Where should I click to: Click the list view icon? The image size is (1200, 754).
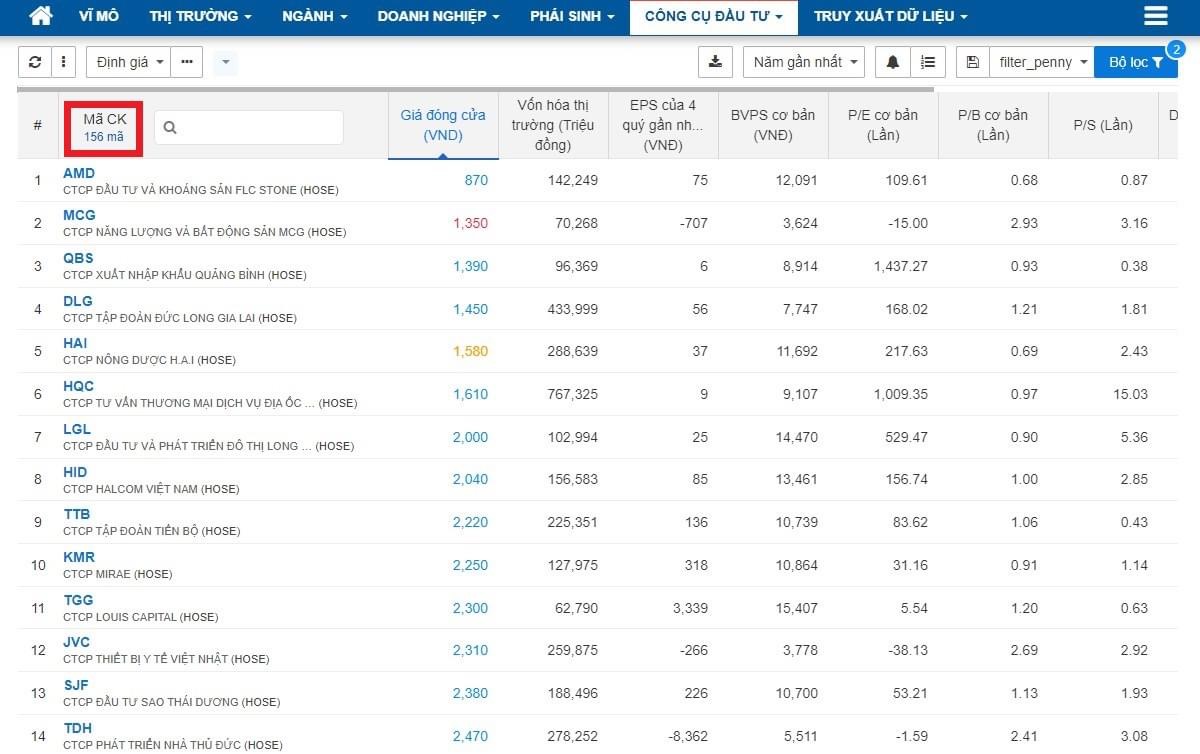click(928, 62)
